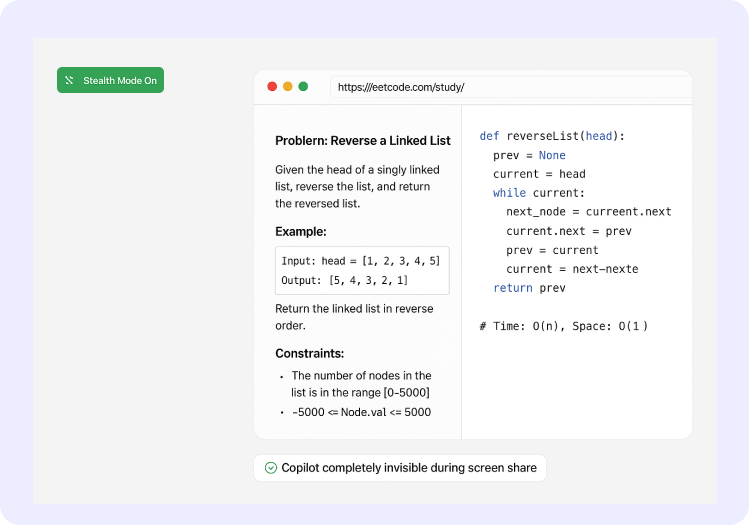Click the 'prev = None' code line
The height and width of the screenshot is (525, 749).
[529, 155]
